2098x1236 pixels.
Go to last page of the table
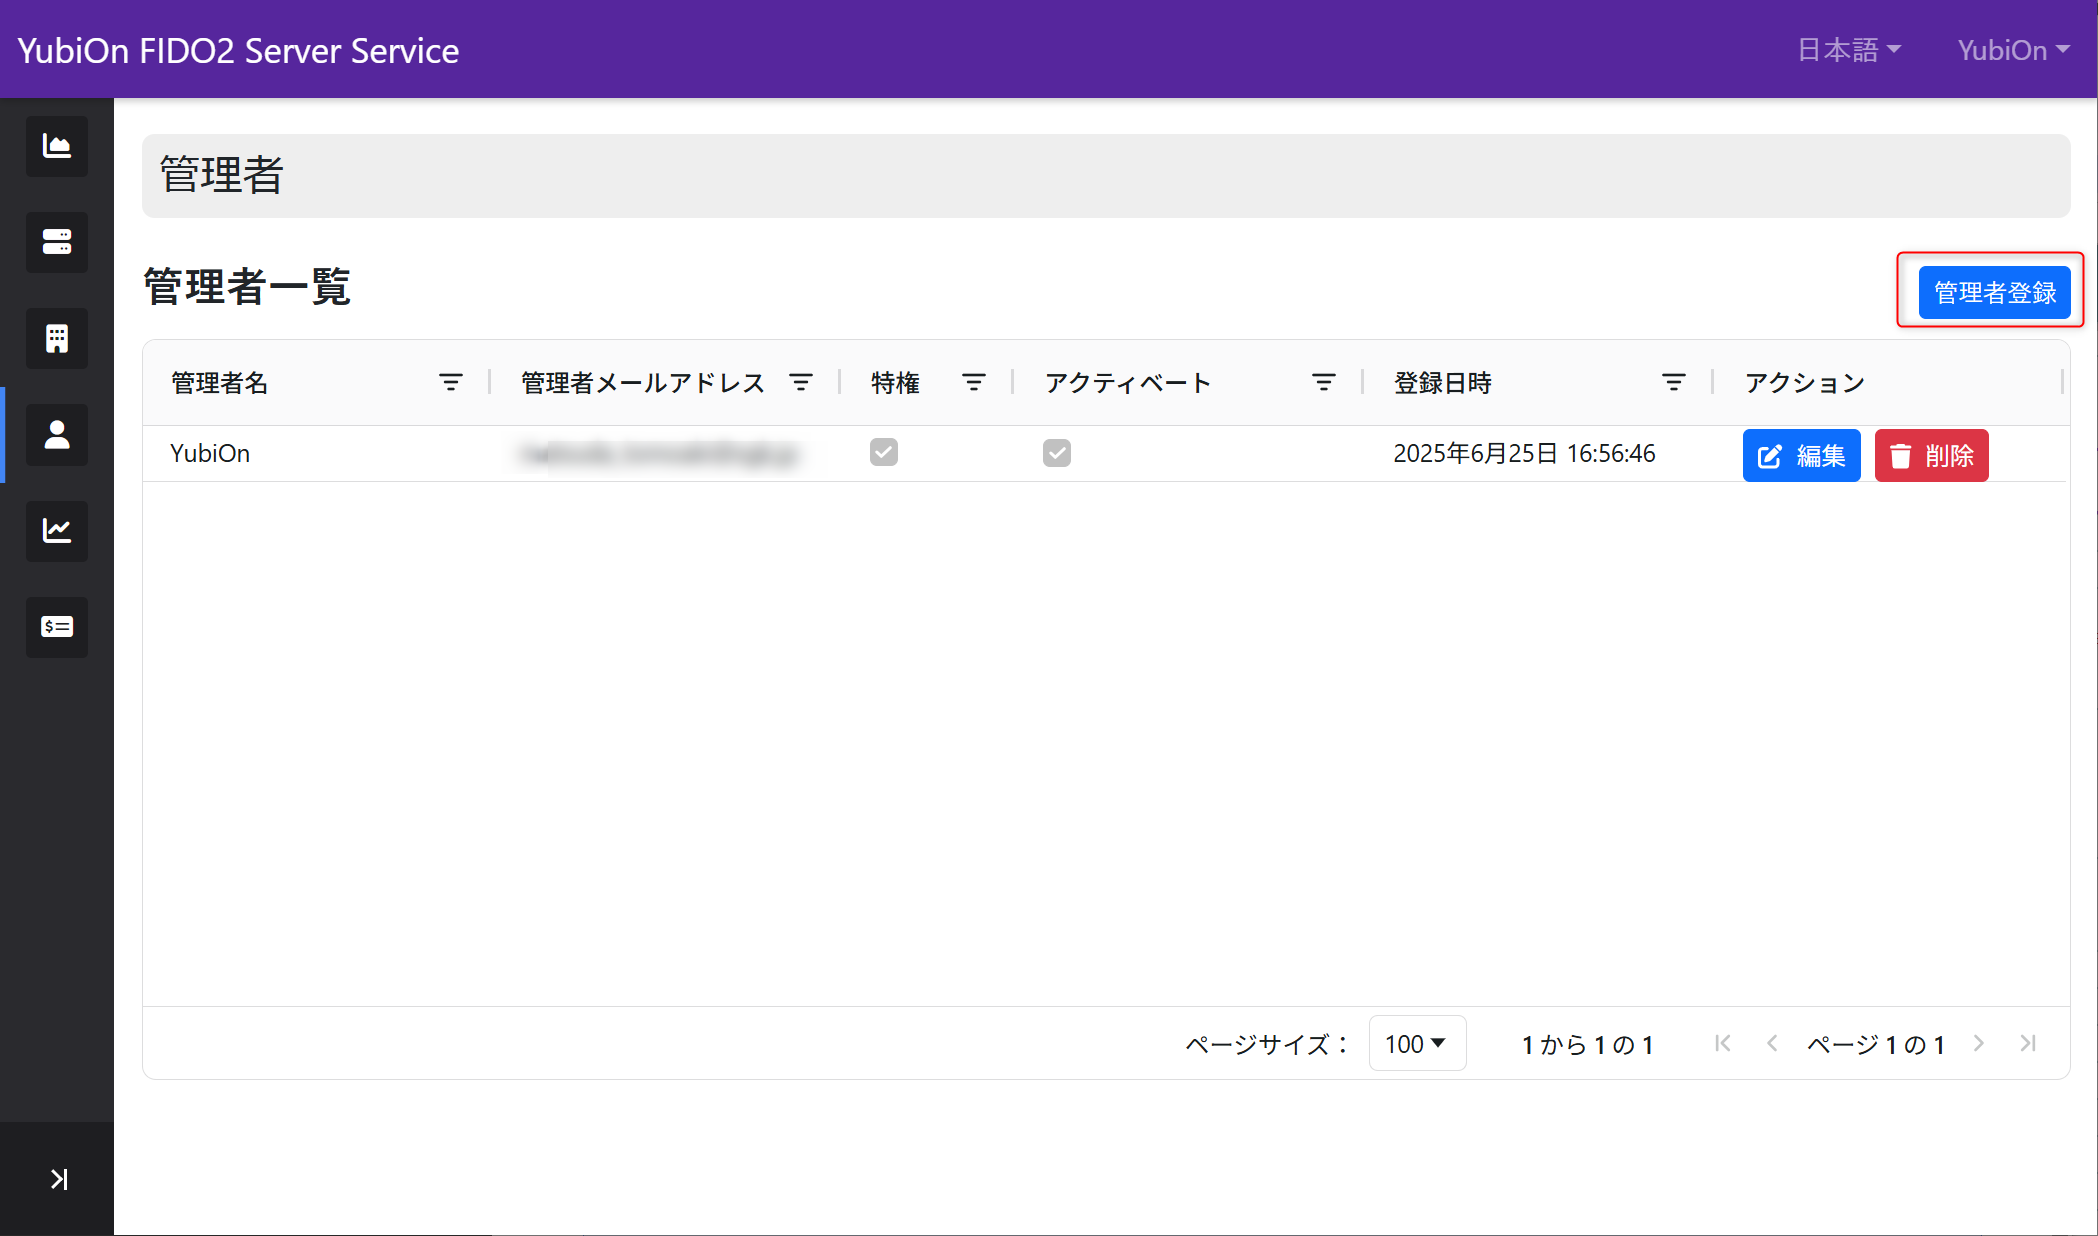coord(2028,1044)
